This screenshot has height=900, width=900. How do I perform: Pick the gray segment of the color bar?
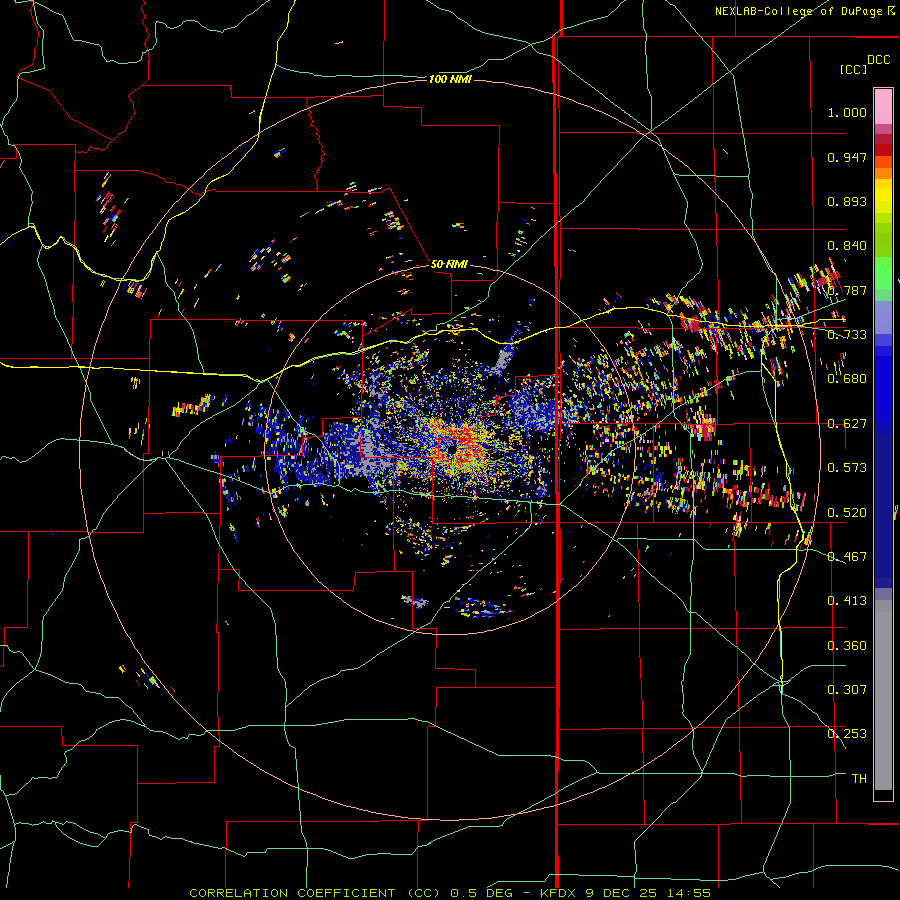coord(883,695)
